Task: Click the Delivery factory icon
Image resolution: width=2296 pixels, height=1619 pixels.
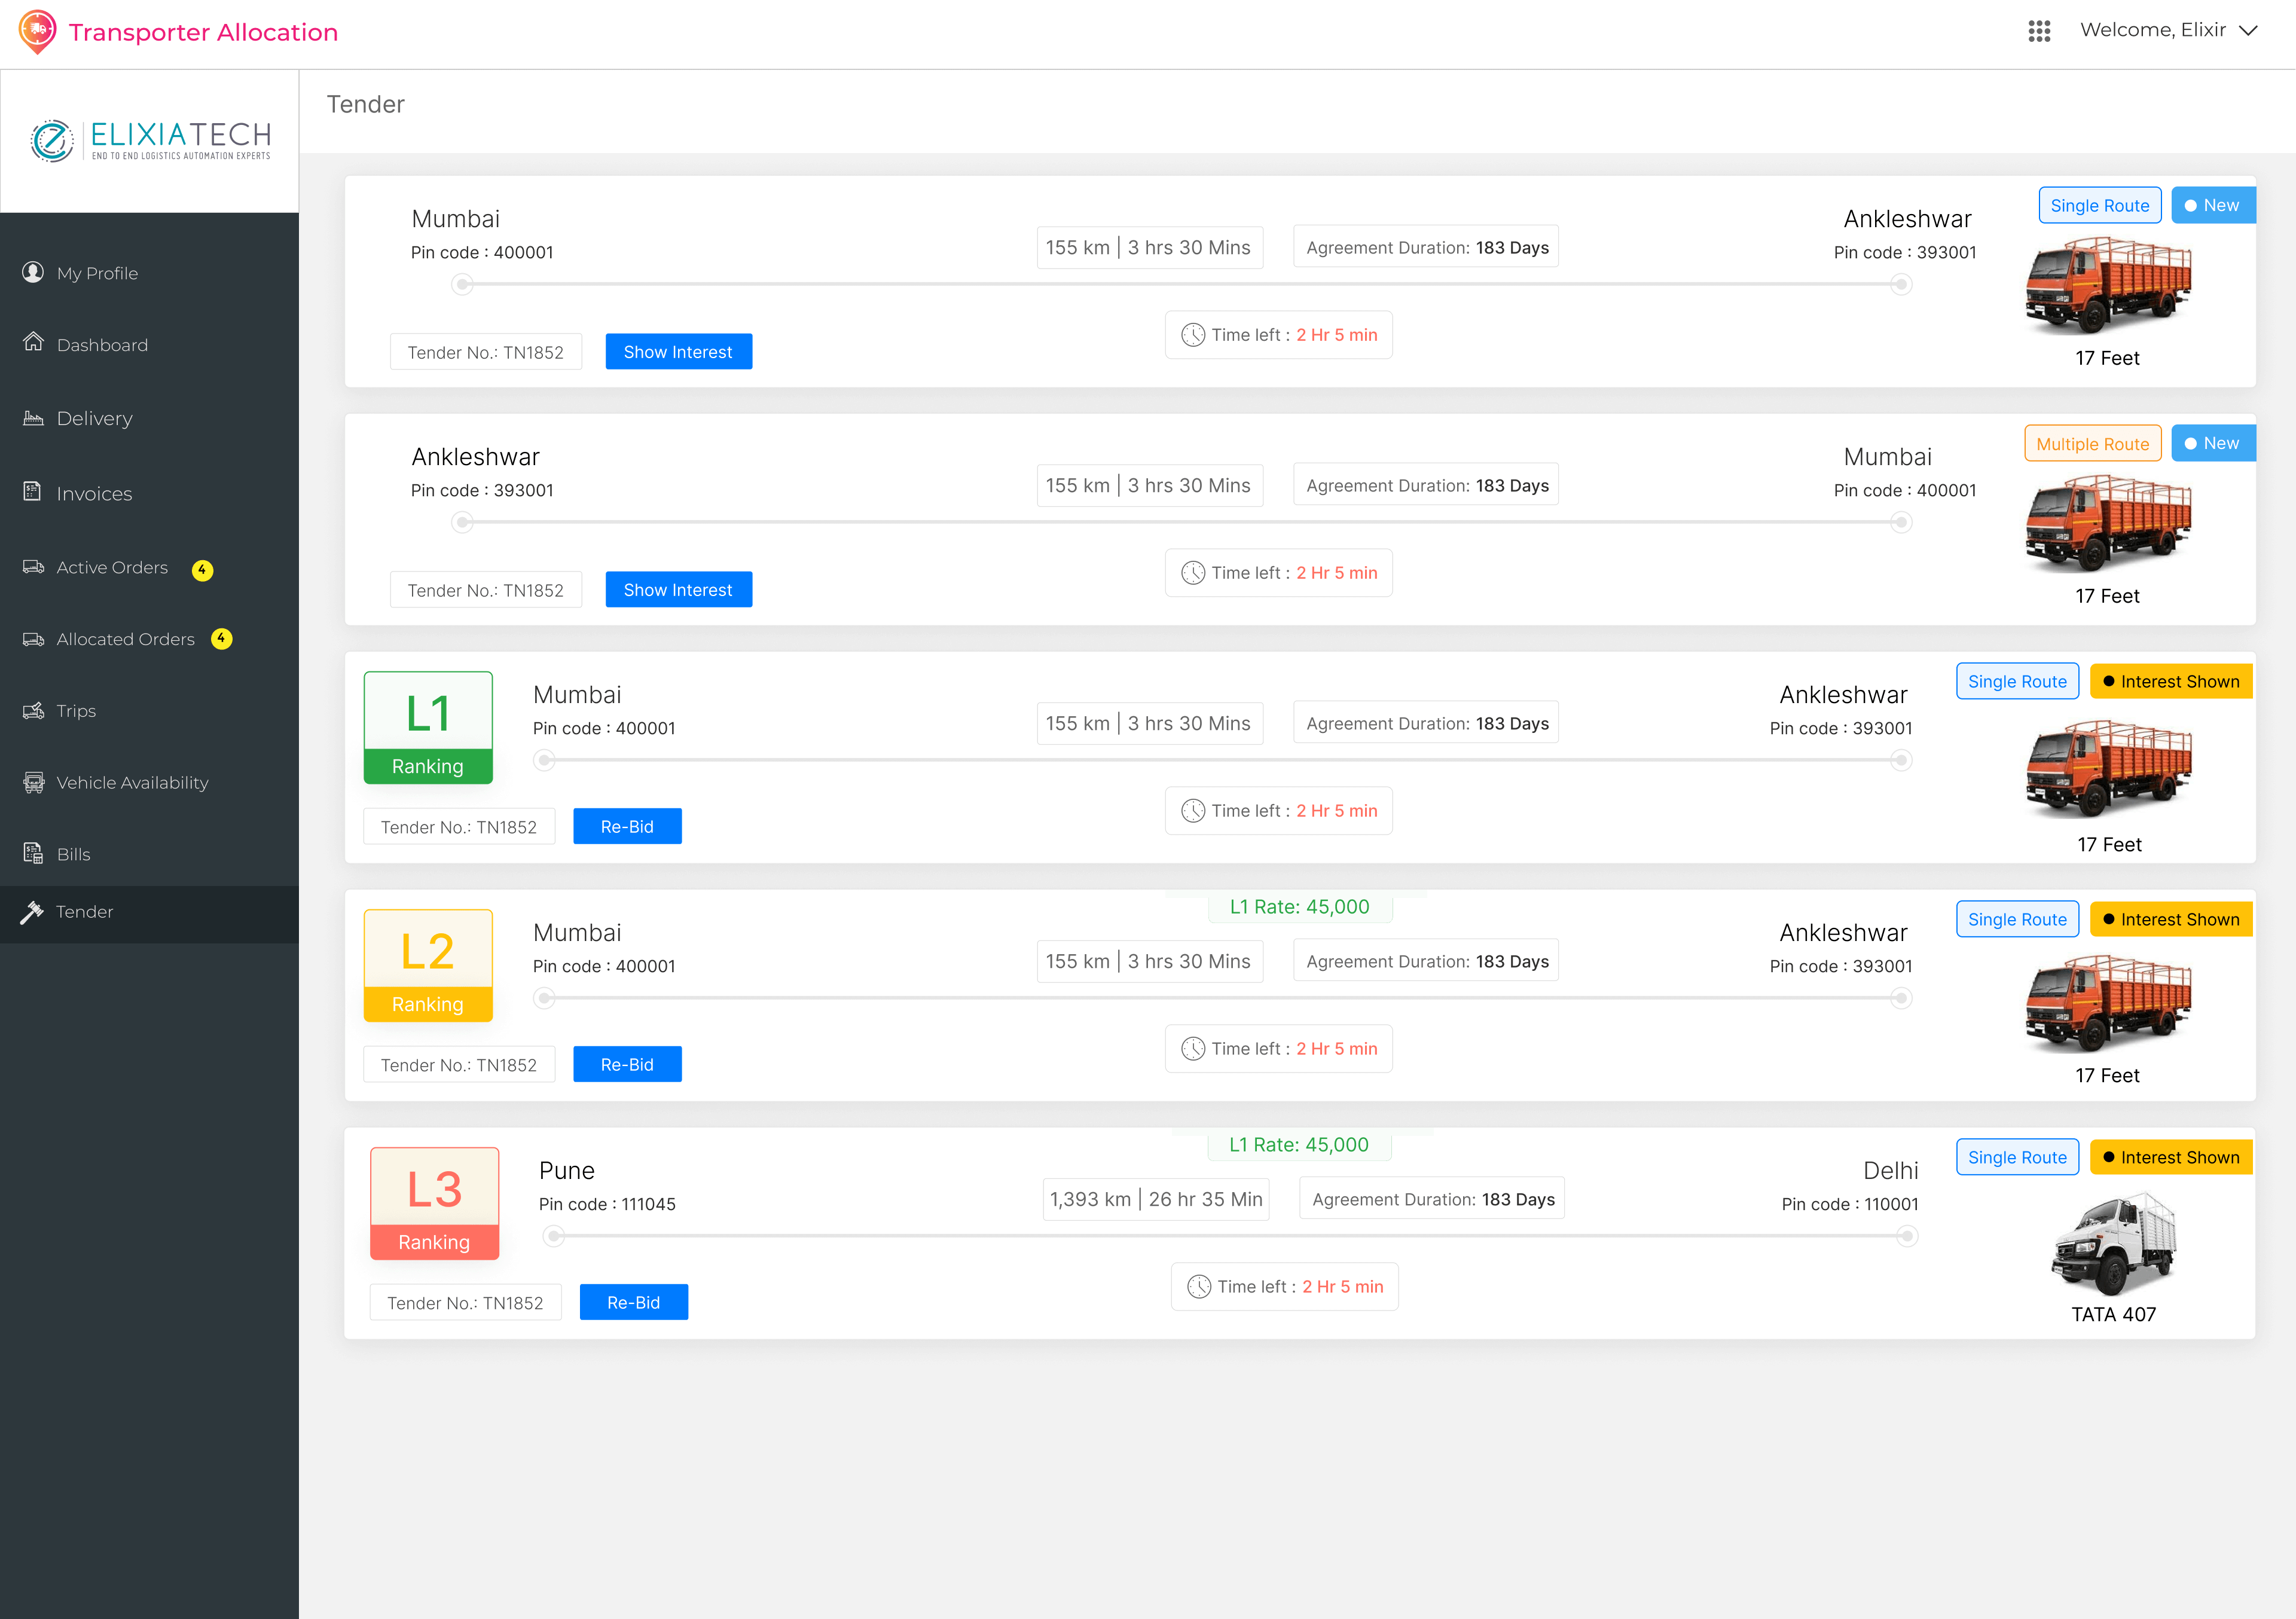Action: pos(33,418)
